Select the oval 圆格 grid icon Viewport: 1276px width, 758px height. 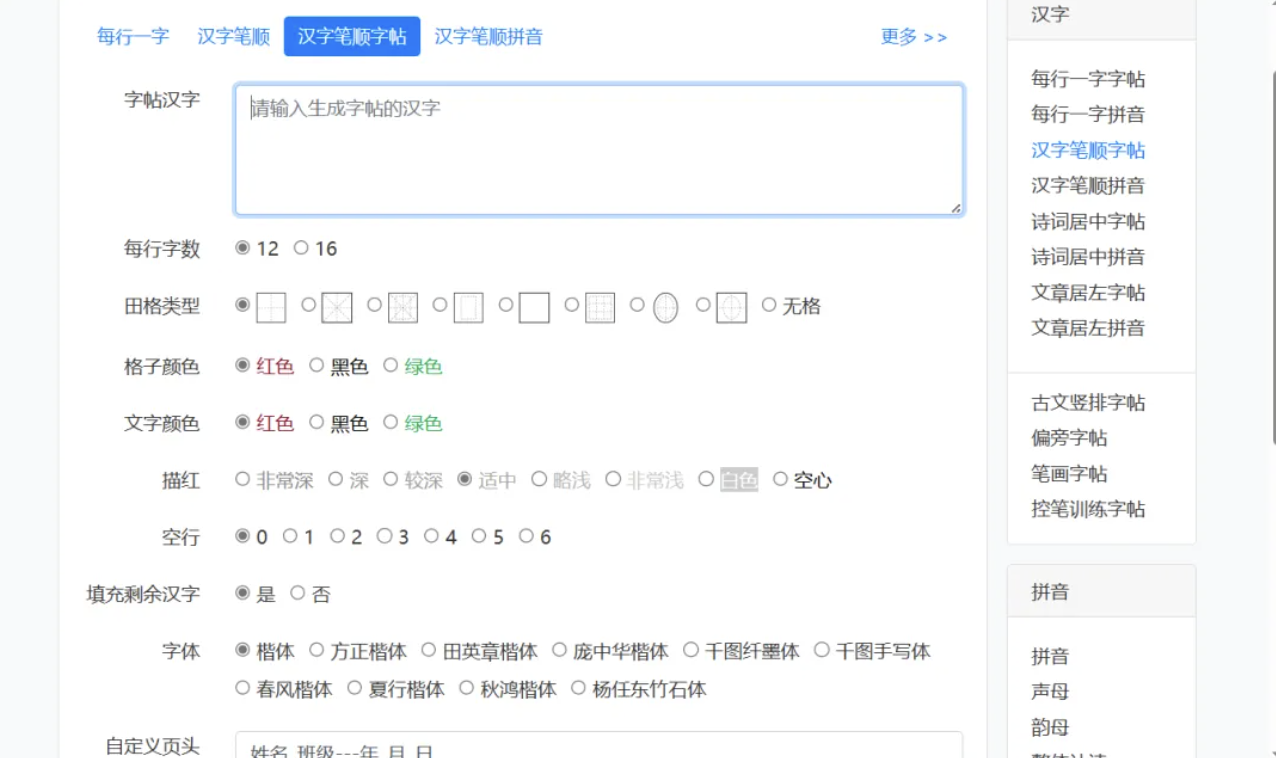coord(663,307)
